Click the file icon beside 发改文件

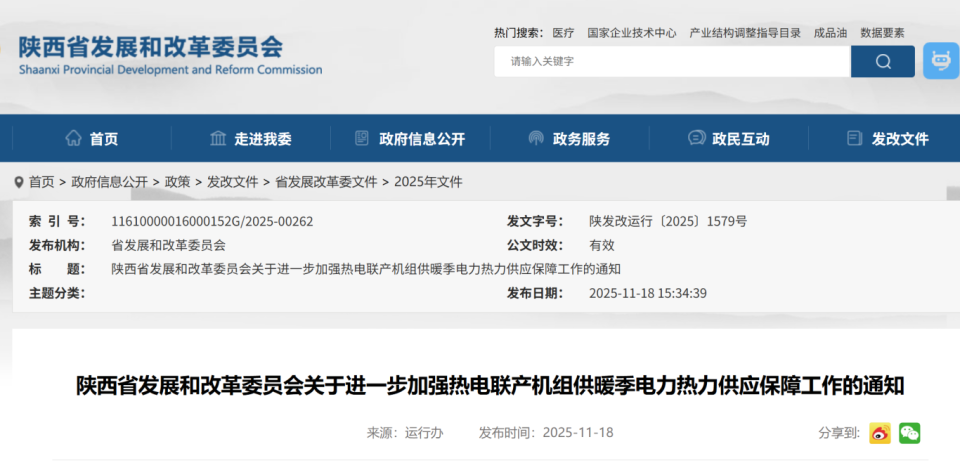(855, 138)
